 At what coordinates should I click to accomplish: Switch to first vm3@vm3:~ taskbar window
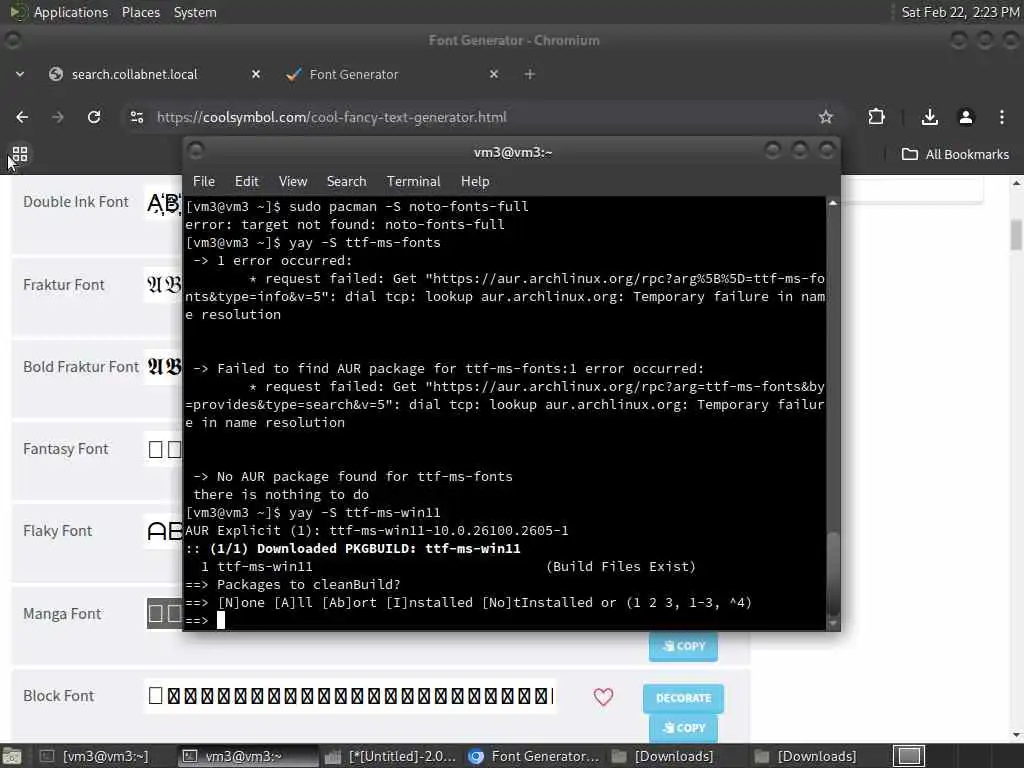point(94,756)
